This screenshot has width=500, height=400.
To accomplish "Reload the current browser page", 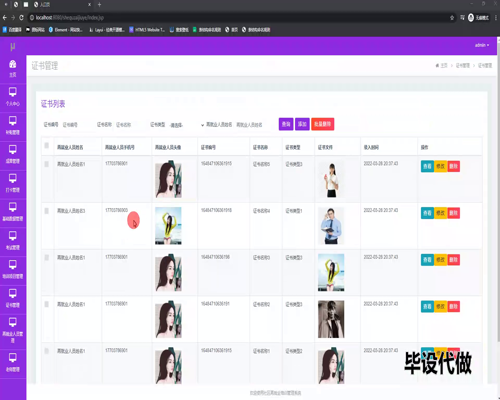I will click(x=21, y=18).
